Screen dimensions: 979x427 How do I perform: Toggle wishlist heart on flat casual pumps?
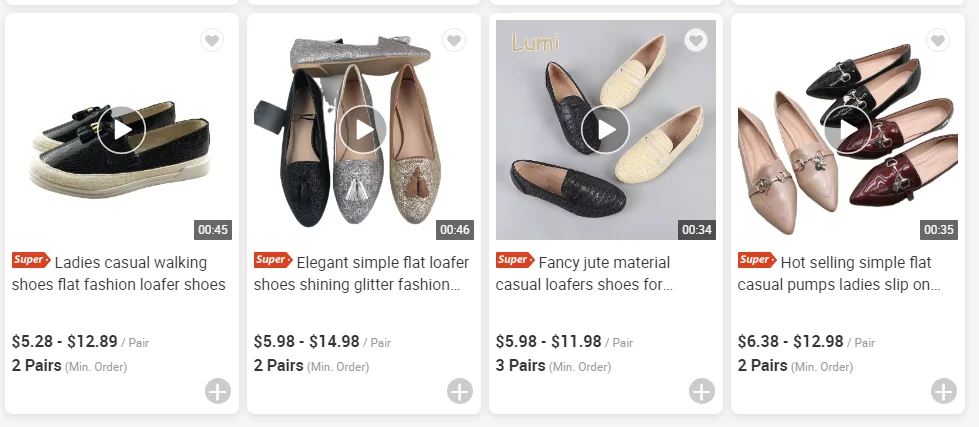point(937,40)
